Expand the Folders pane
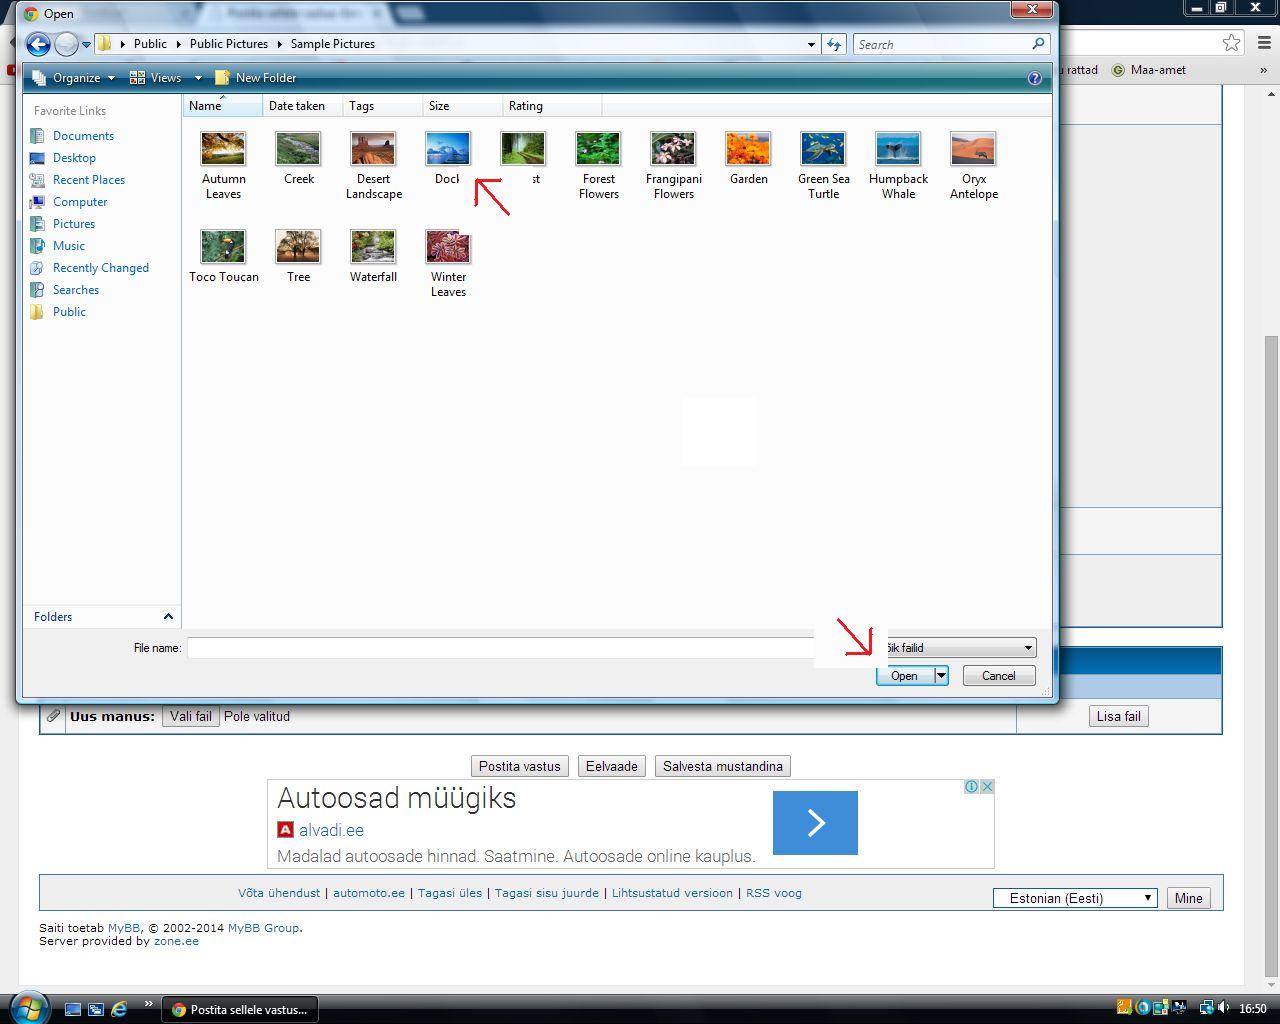Viewport: 1280px width, 1024px height. point(168,617)
